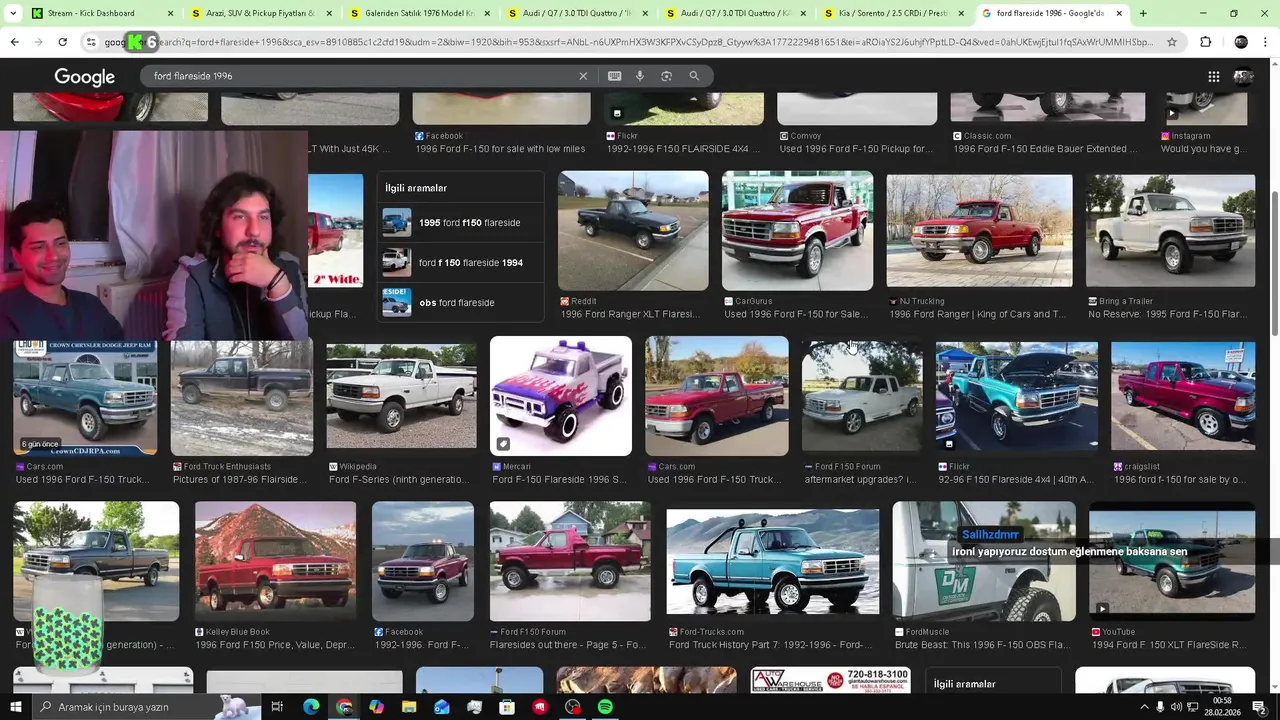Open the NJ Trucking red Ford Ranger thumbnail
1280x720 pixels.
[x=979, y=230]
